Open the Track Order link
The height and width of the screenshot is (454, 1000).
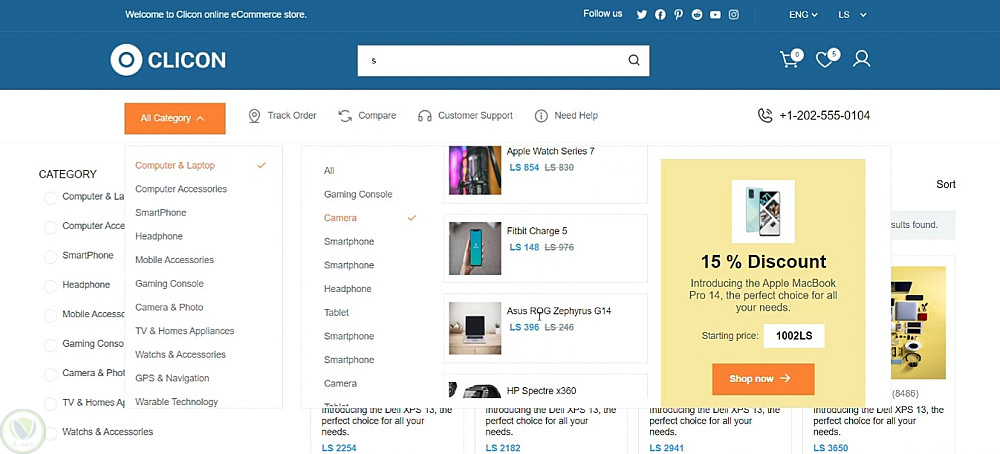click(x=291, y=115)
